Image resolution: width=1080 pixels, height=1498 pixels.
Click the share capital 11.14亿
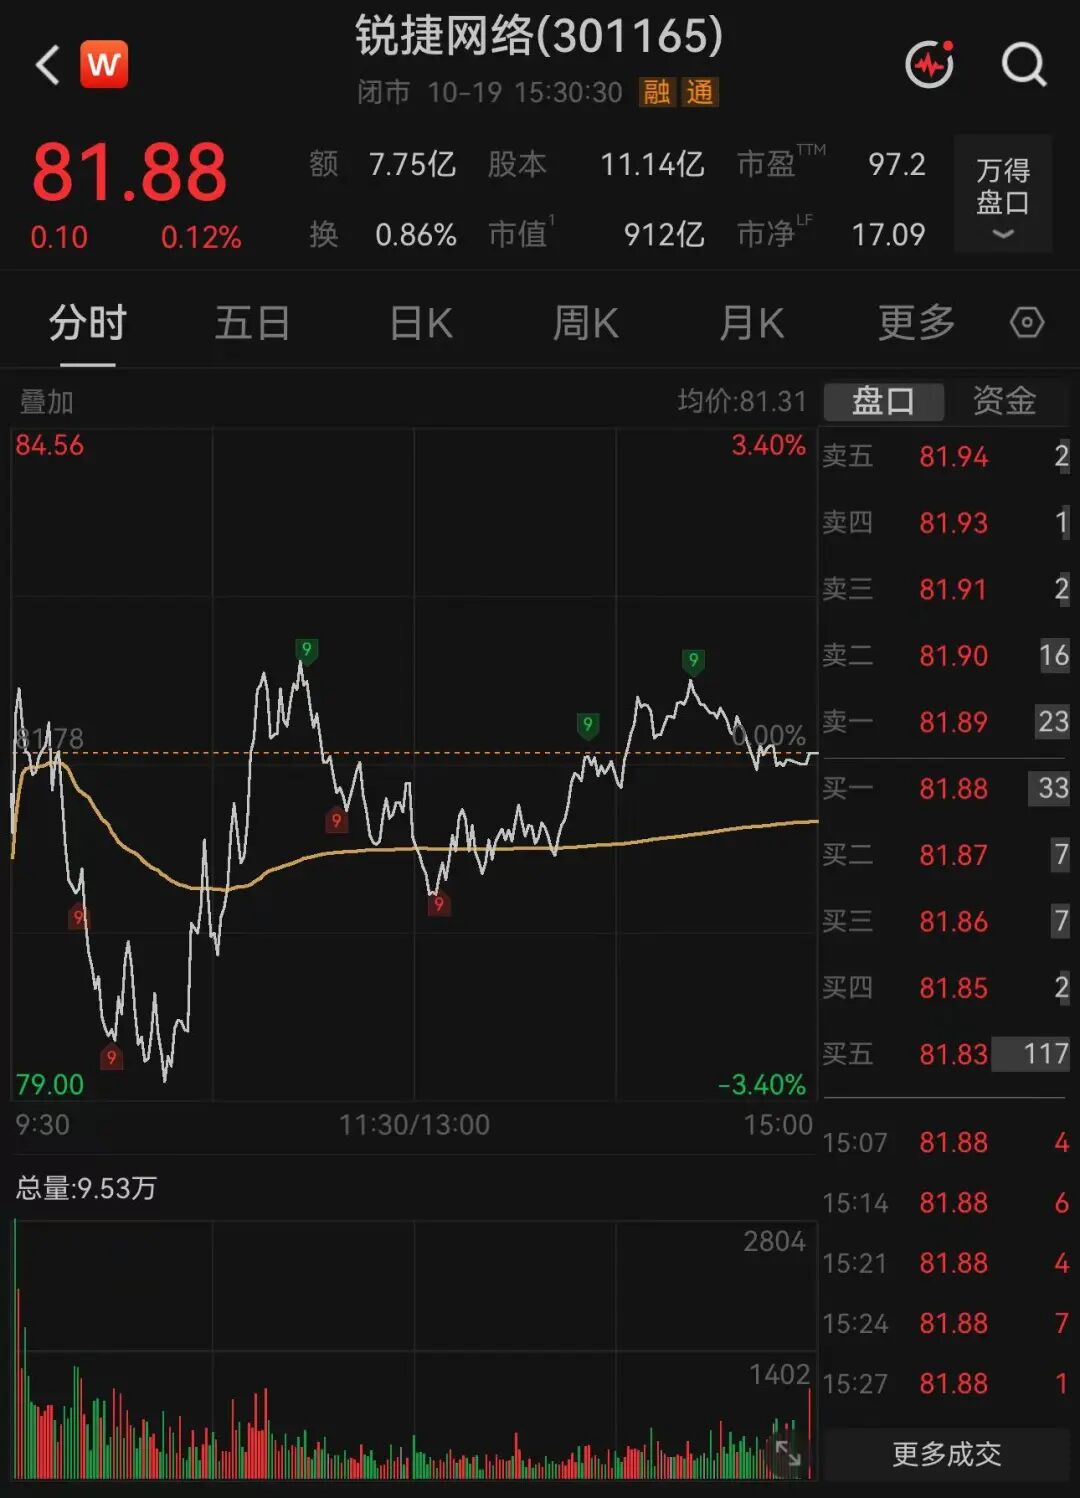point(652,164)
